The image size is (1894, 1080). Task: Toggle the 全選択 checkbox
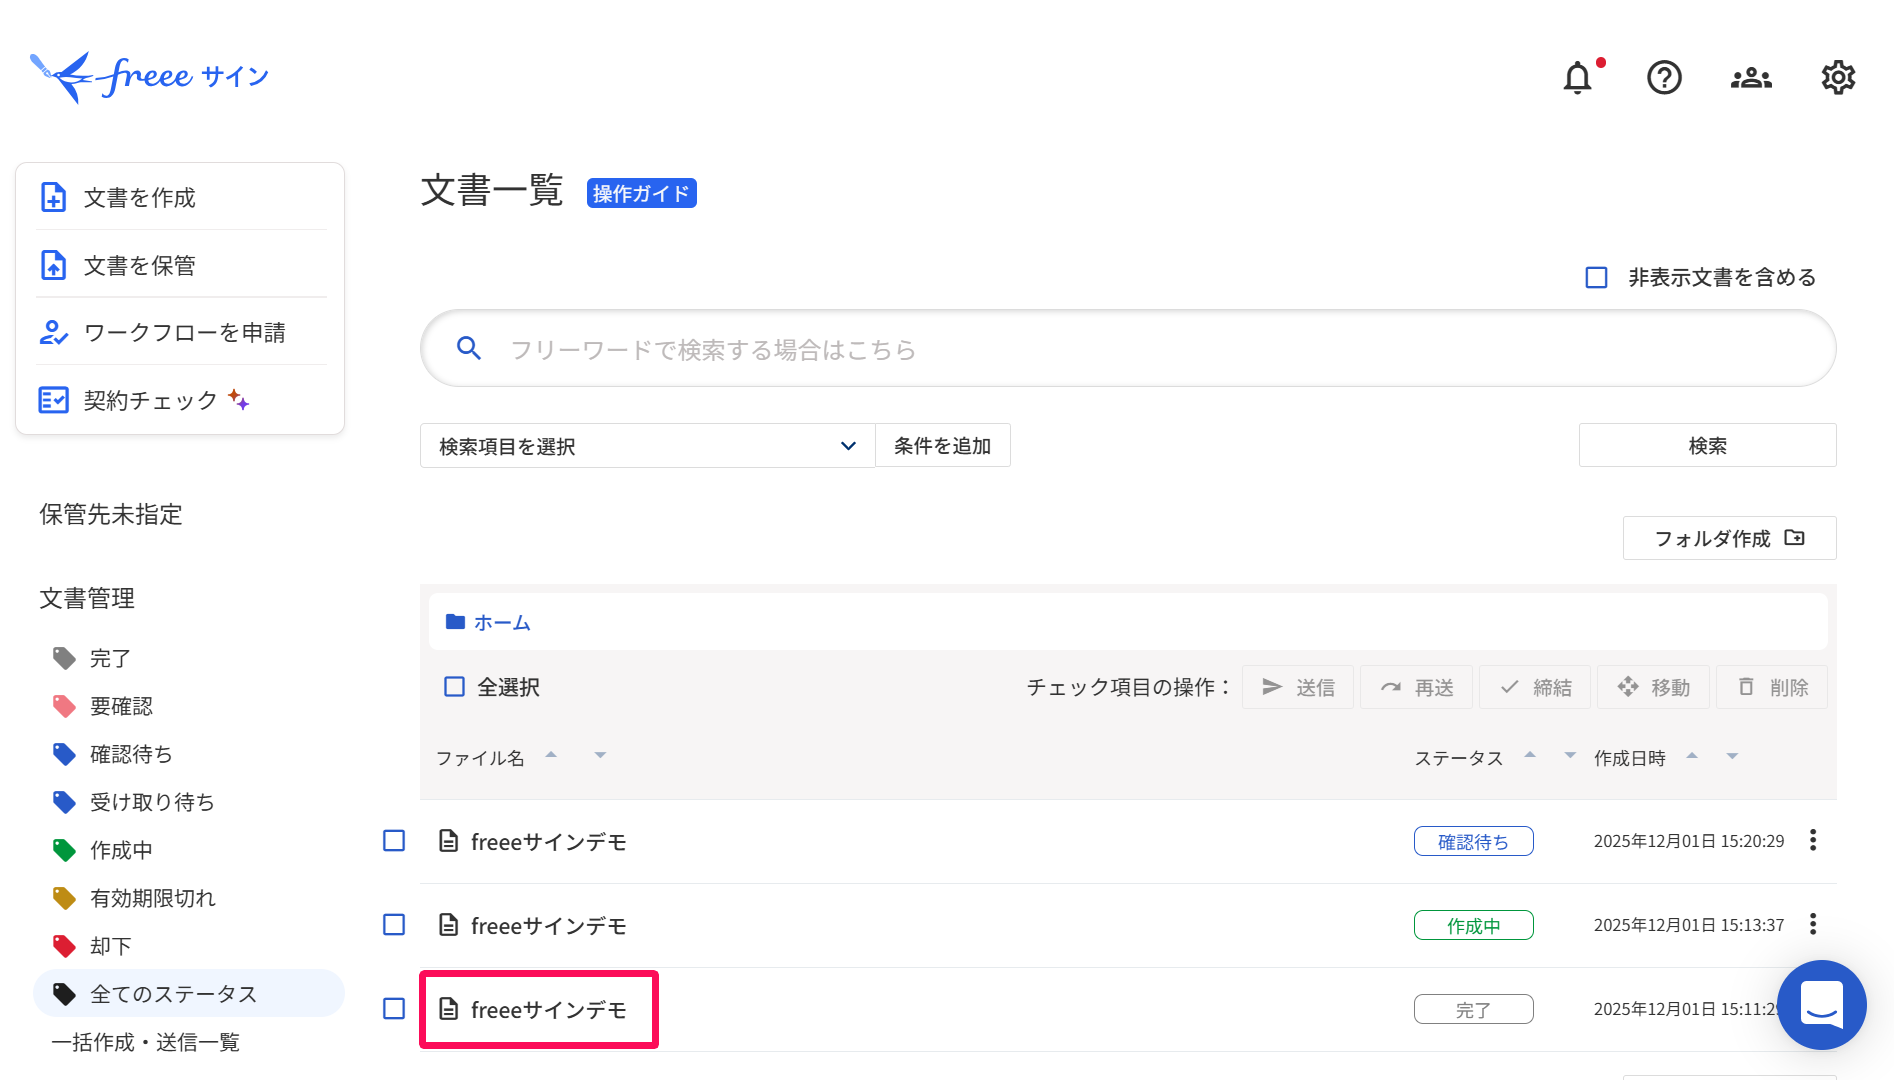point(454,687)
